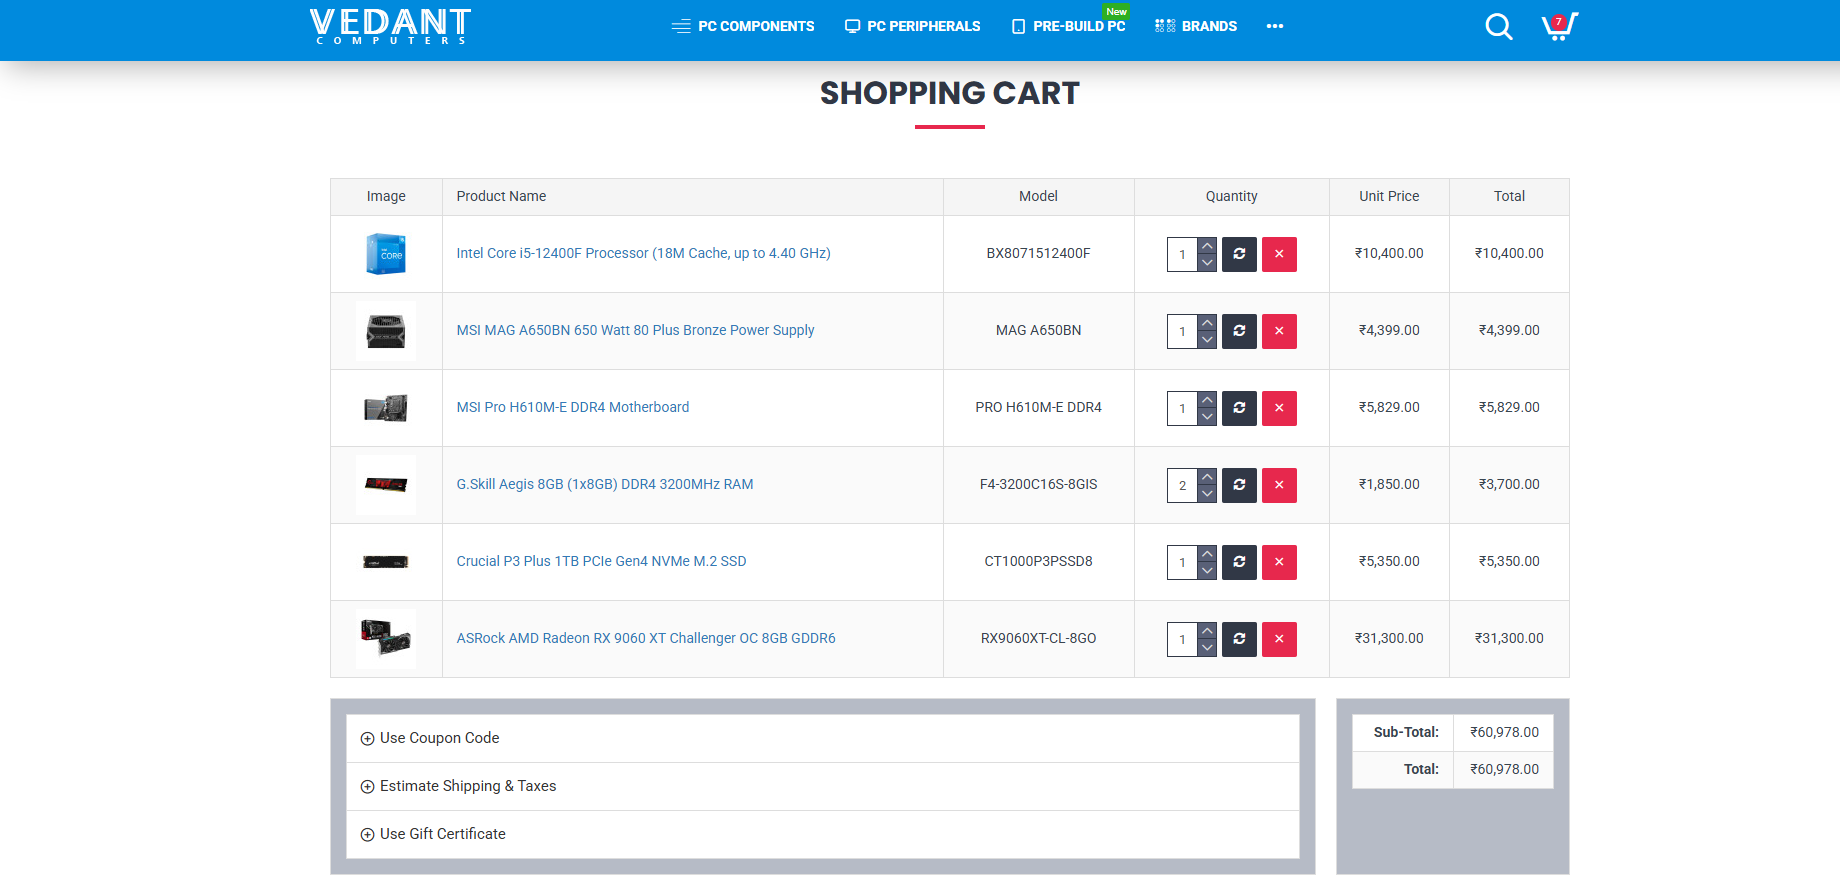Image resolution: width=1840 pixels, height=886 pixels.
Task: Click MSI power supply thumbnail image
Action: coord(386,331)
